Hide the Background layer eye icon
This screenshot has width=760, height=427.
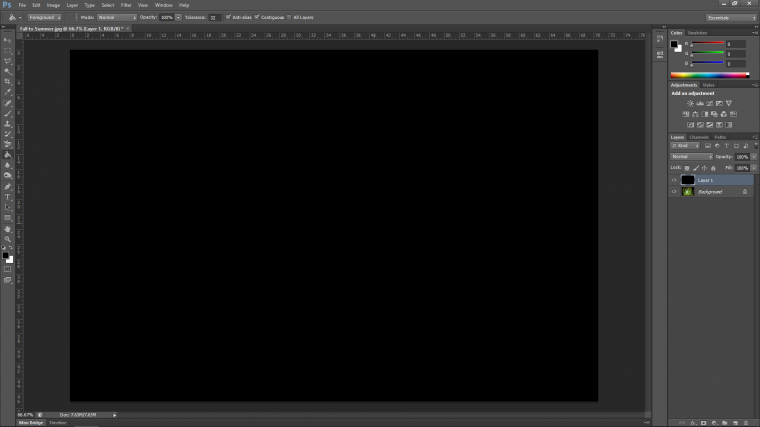coord(674,191)
